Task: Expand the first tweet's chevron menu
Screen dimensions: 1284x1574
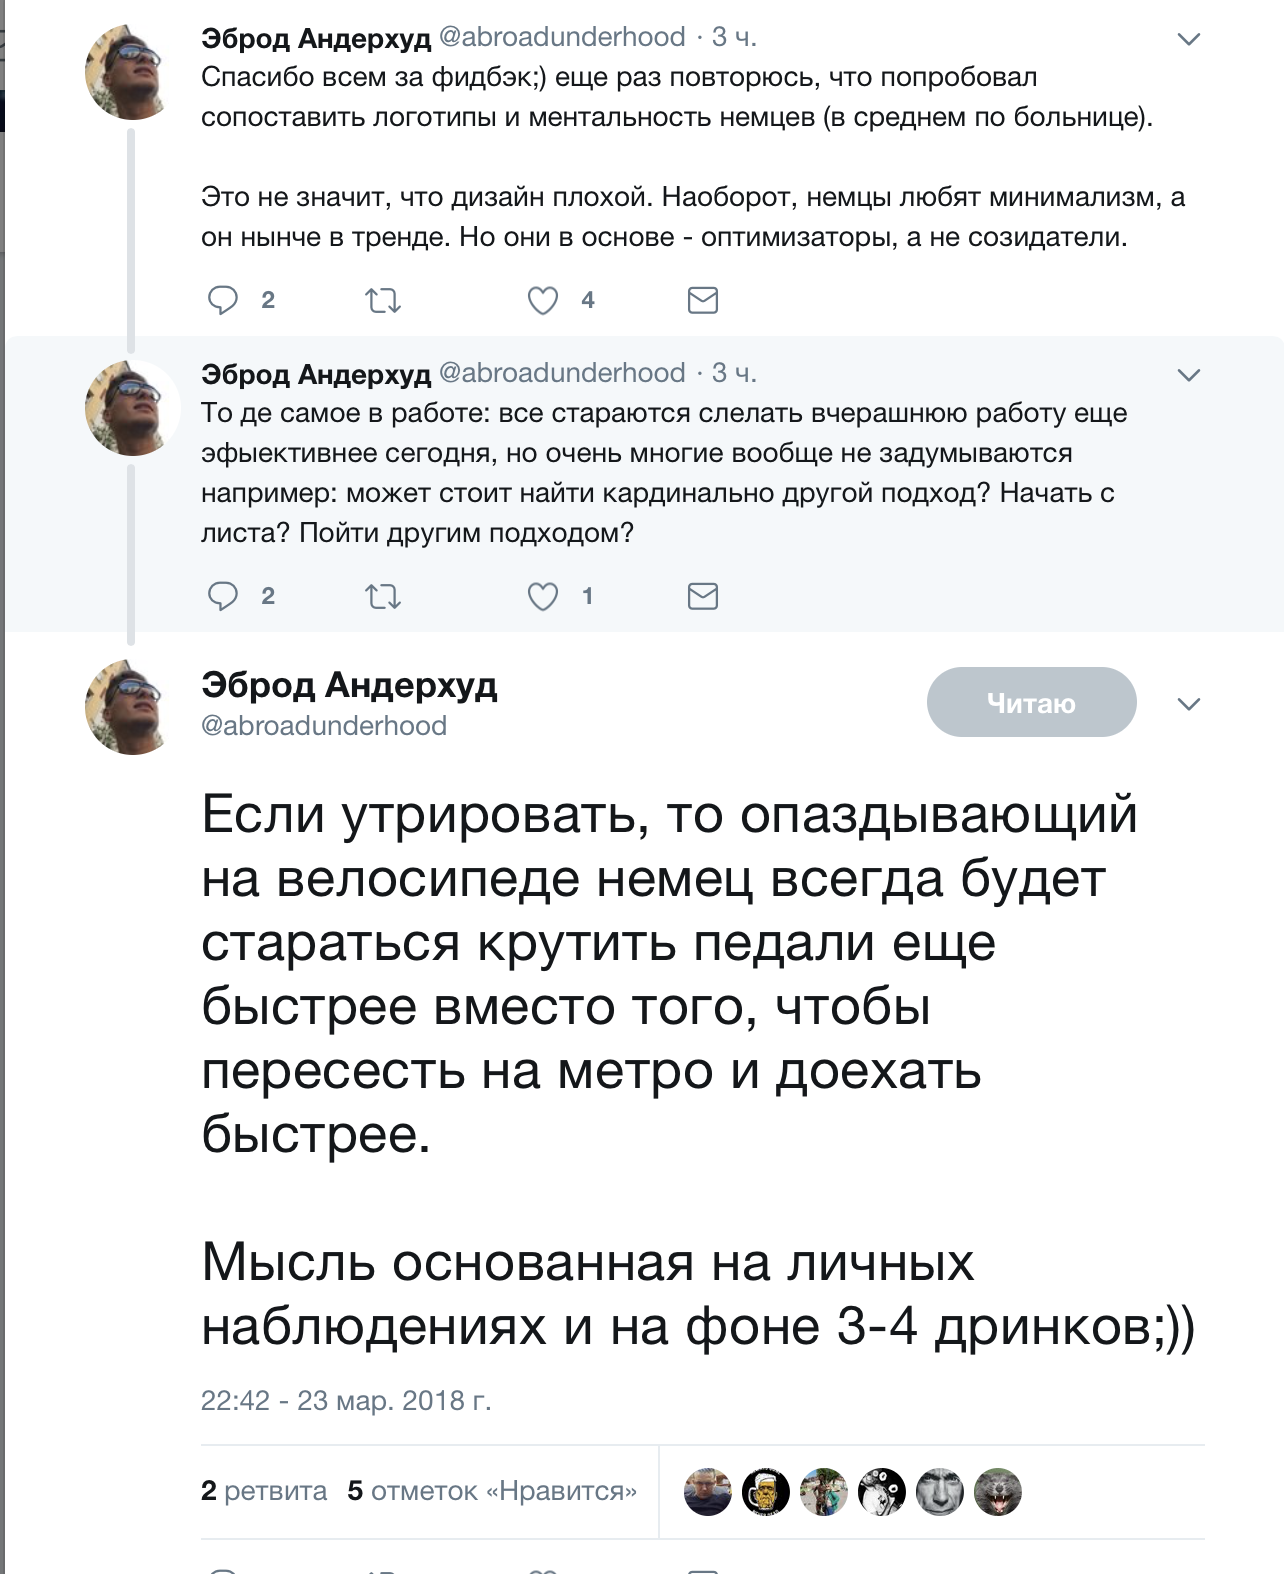Action: pos(1189,39)
